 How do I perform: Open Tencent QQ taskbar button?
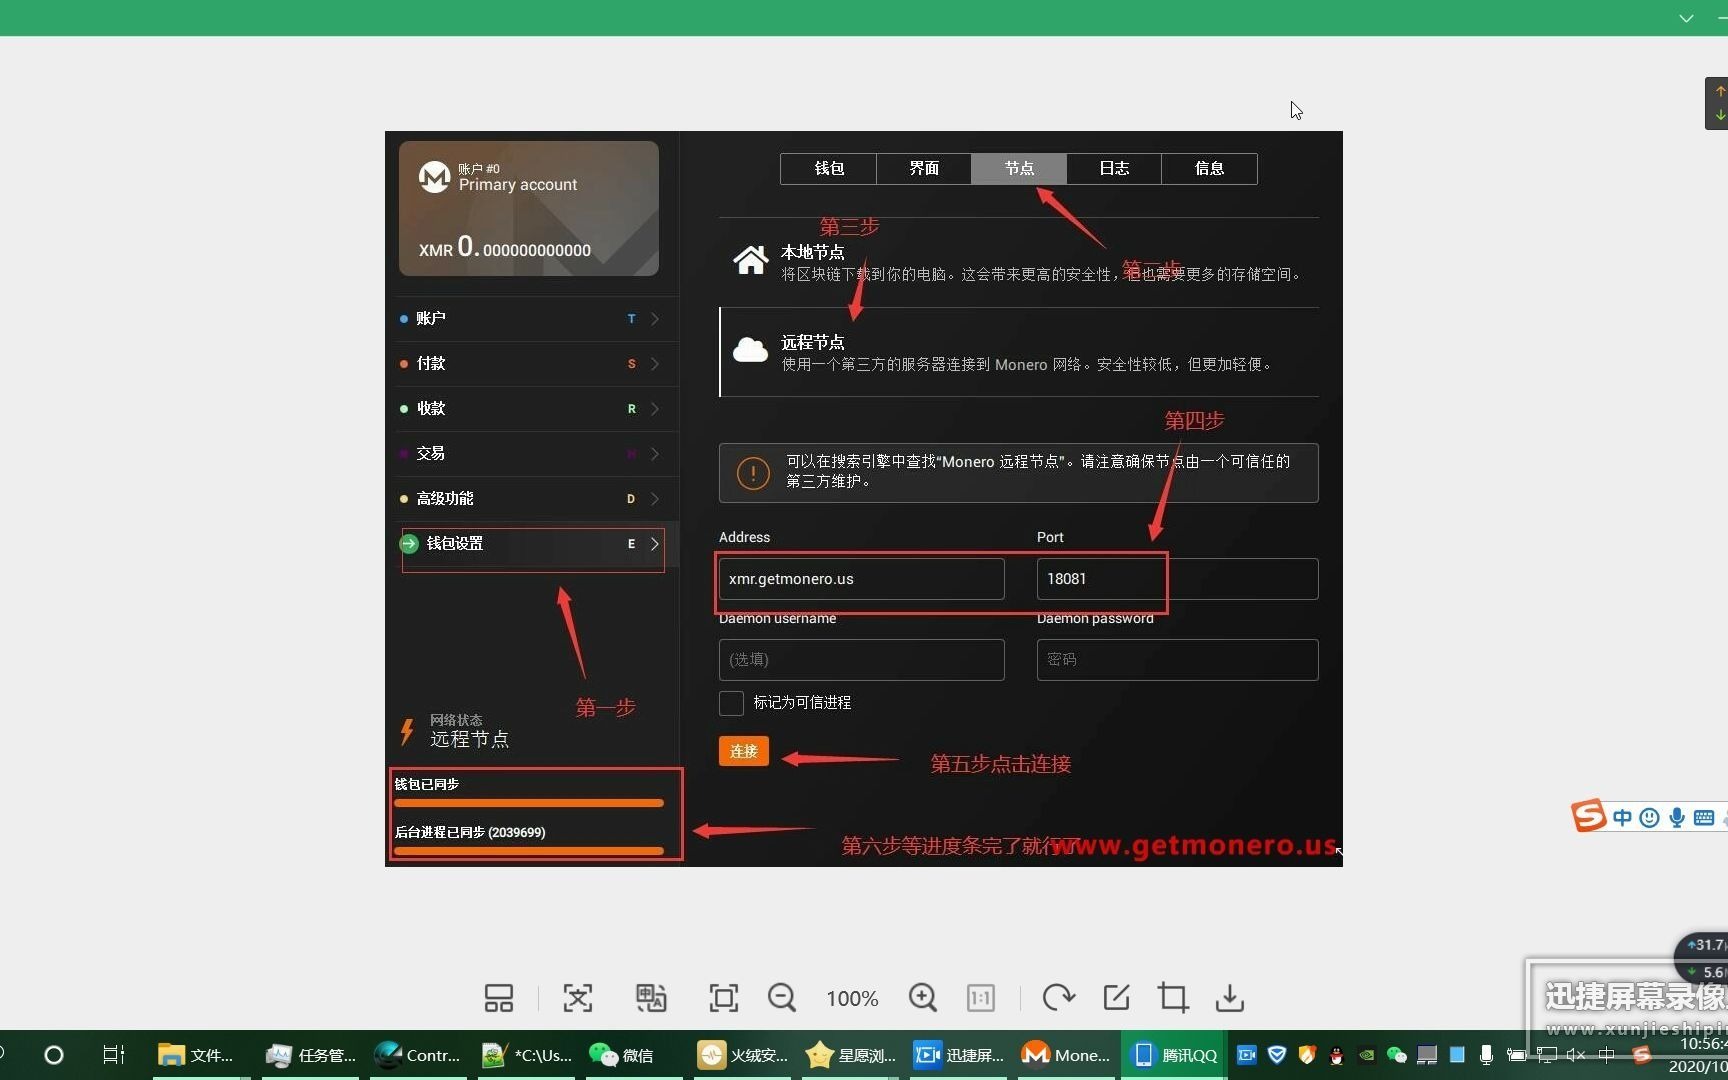pyautogui.click(x=1174, y=1054)
